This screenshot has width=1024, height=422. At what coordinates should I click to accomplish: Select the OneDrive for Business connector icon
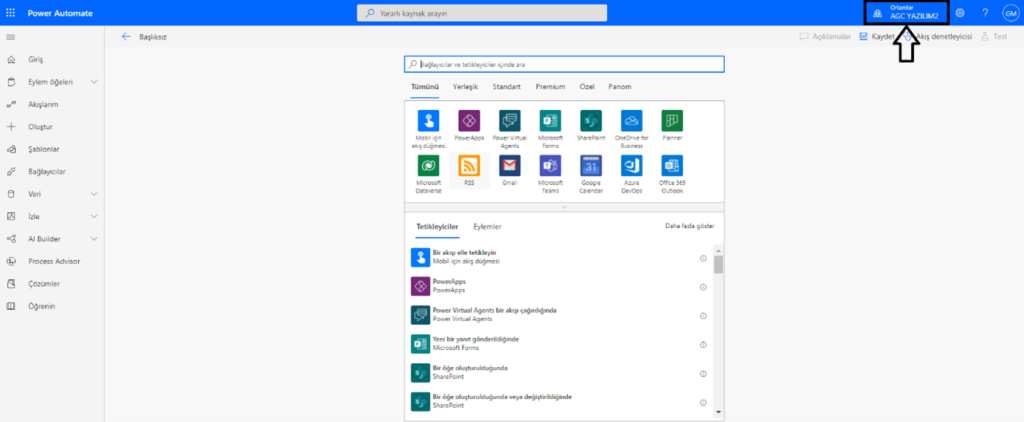(632, 121)
